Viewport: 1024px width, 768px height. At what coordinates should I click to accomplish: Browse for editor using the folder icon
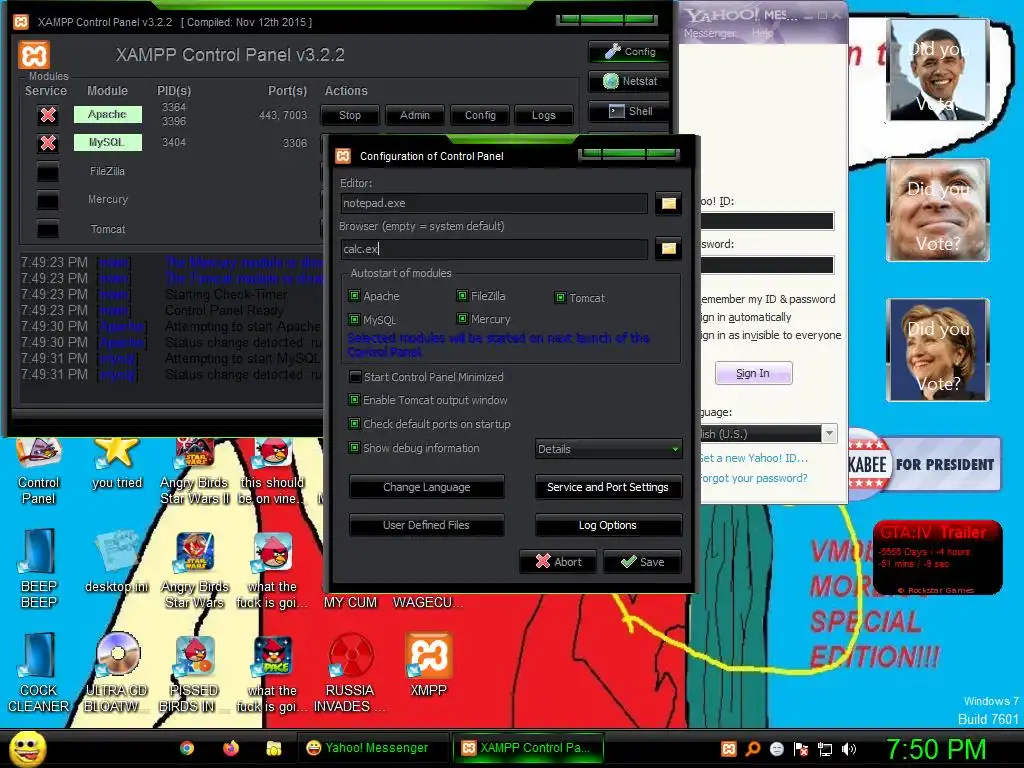668,203
